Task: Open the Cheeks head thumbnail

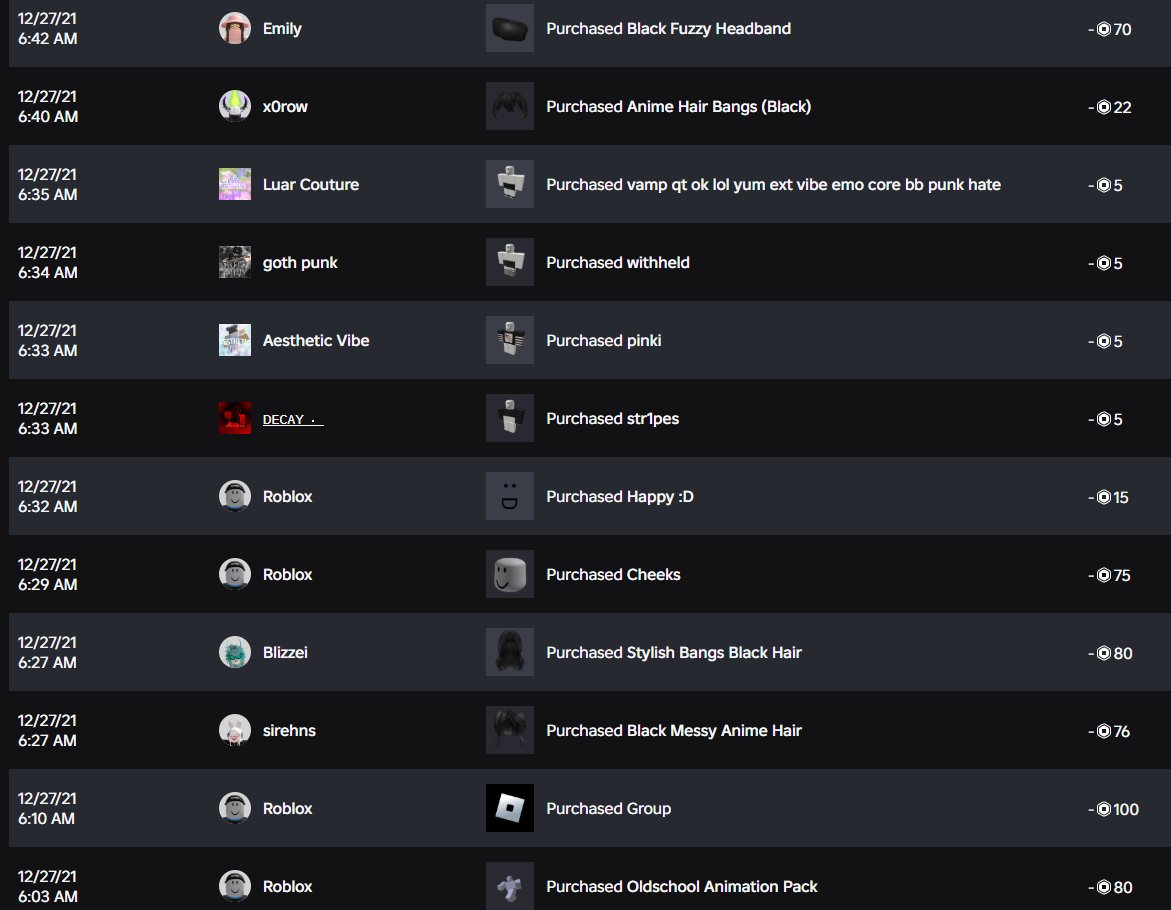Action: click(509, 574)
